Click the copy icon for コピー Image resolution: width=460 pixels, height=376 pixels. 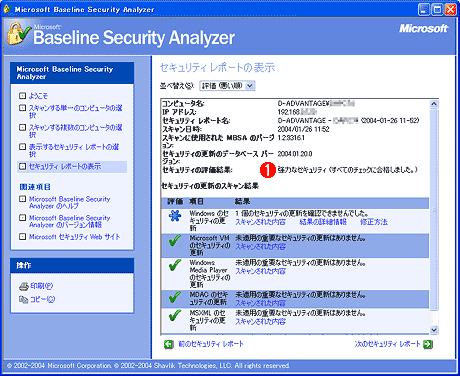click(23, 299)
